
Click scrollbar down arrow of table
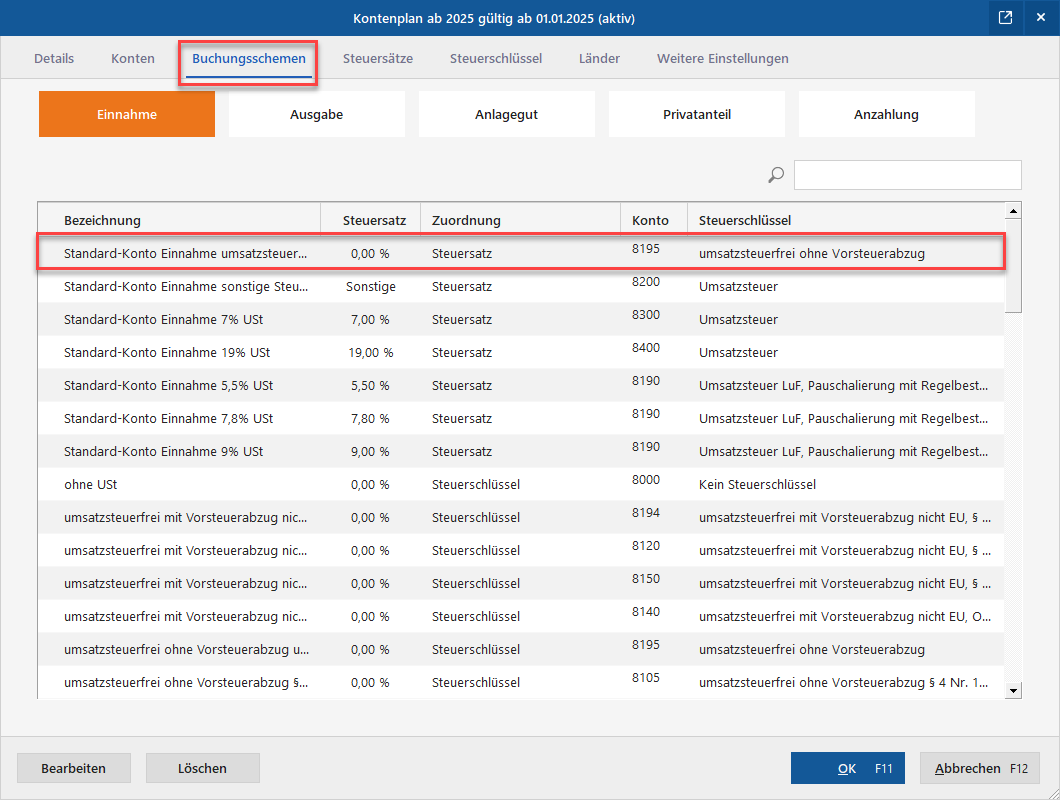pyautogui.click(x=1013, y=690)
